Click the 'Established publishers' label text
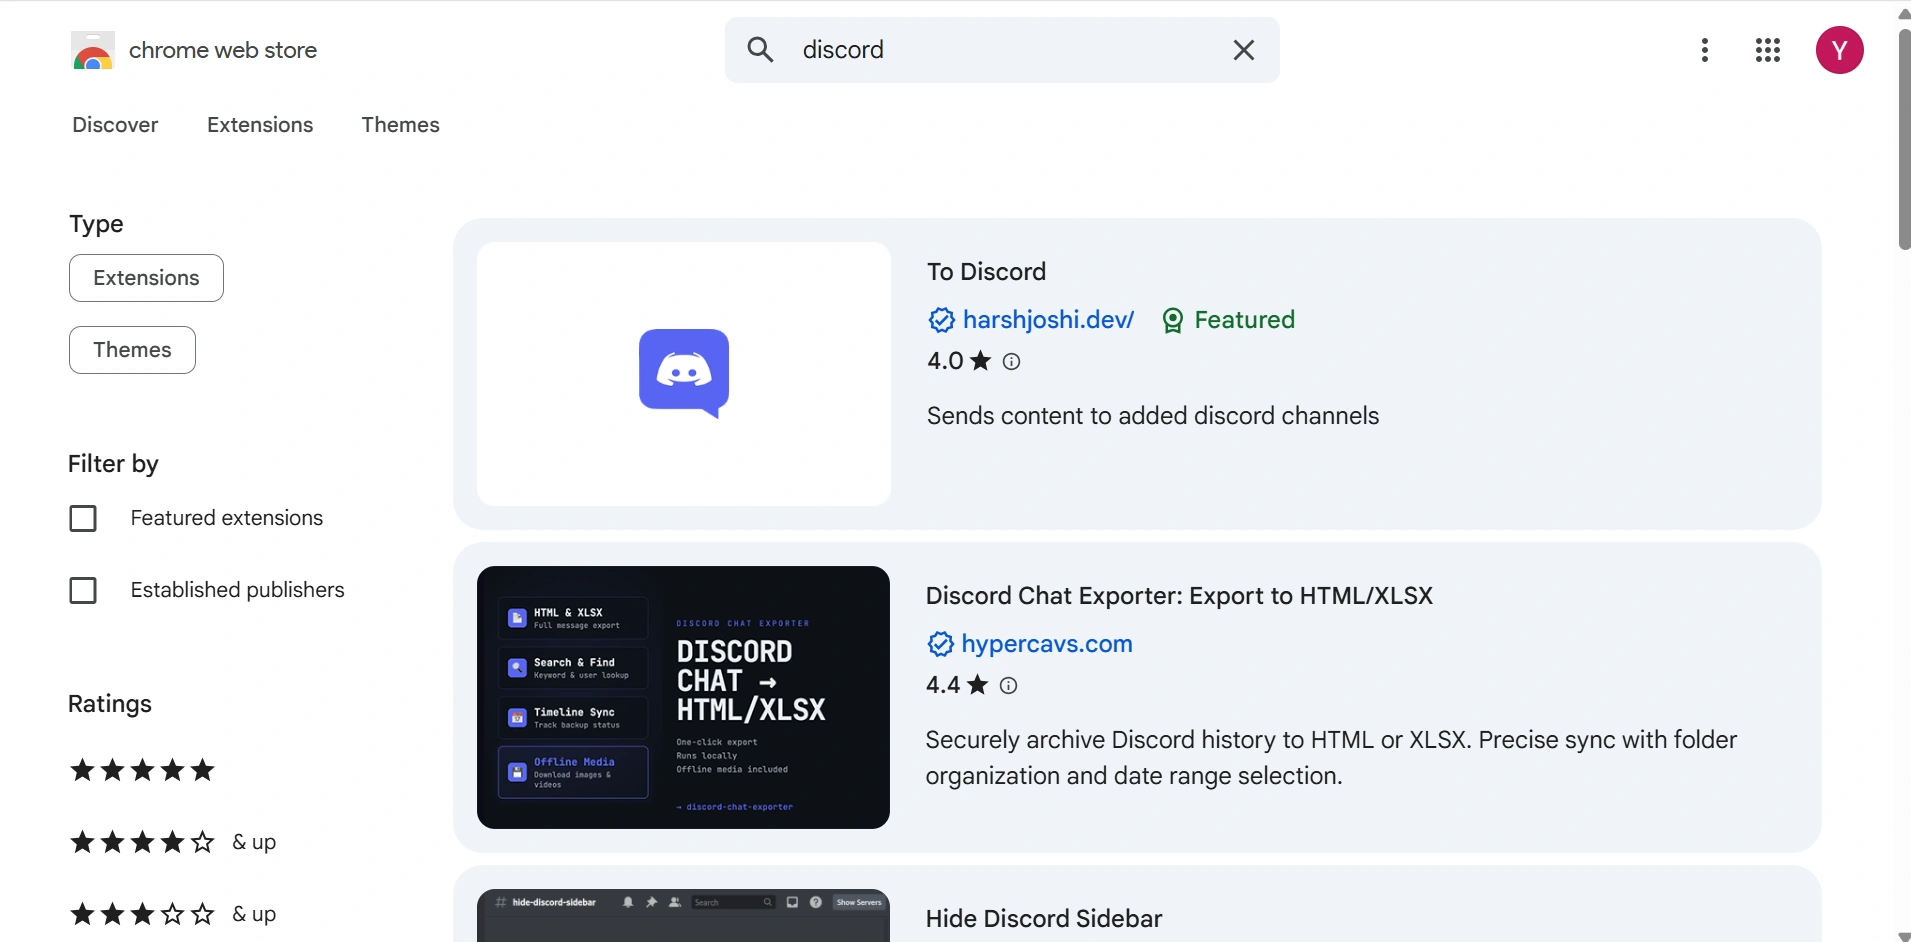The height and width of the screenshot is (942, 1911). (238, 590)
